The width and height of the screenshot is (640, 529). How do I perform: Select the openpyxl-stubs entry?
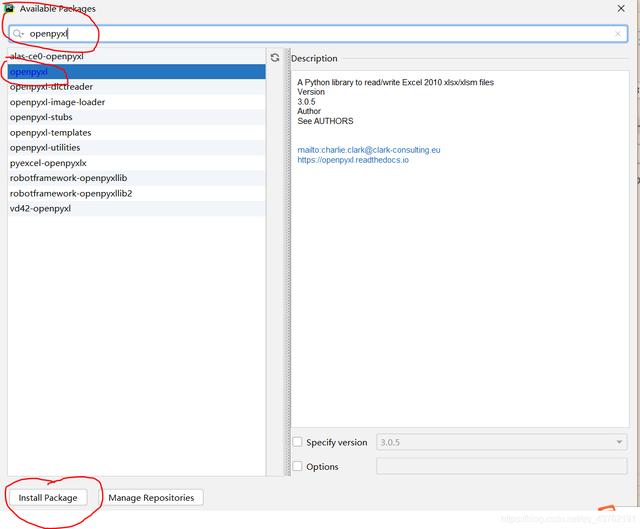(41, 117)
